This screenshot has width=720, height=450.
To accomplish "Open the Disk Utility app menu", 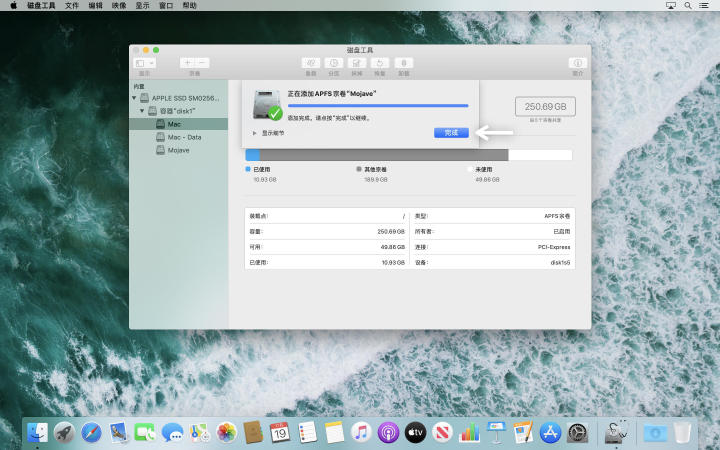I will (x=41, y=6).
